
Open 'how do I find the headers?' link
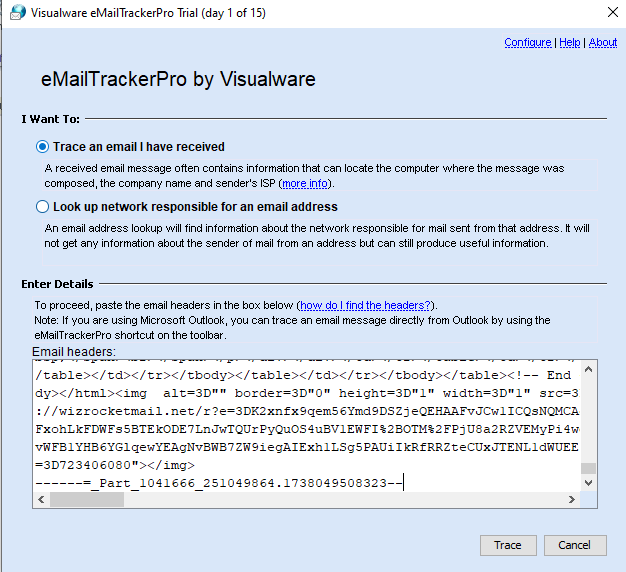pos(365,305)
